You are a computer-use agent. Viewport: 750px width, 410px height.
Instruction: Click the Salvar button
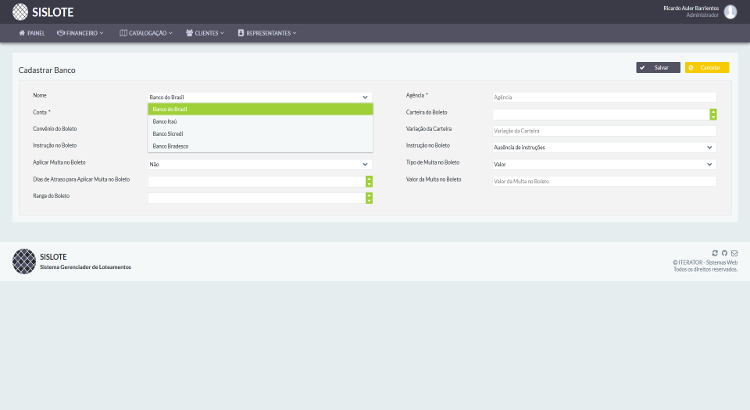point(658,67)
